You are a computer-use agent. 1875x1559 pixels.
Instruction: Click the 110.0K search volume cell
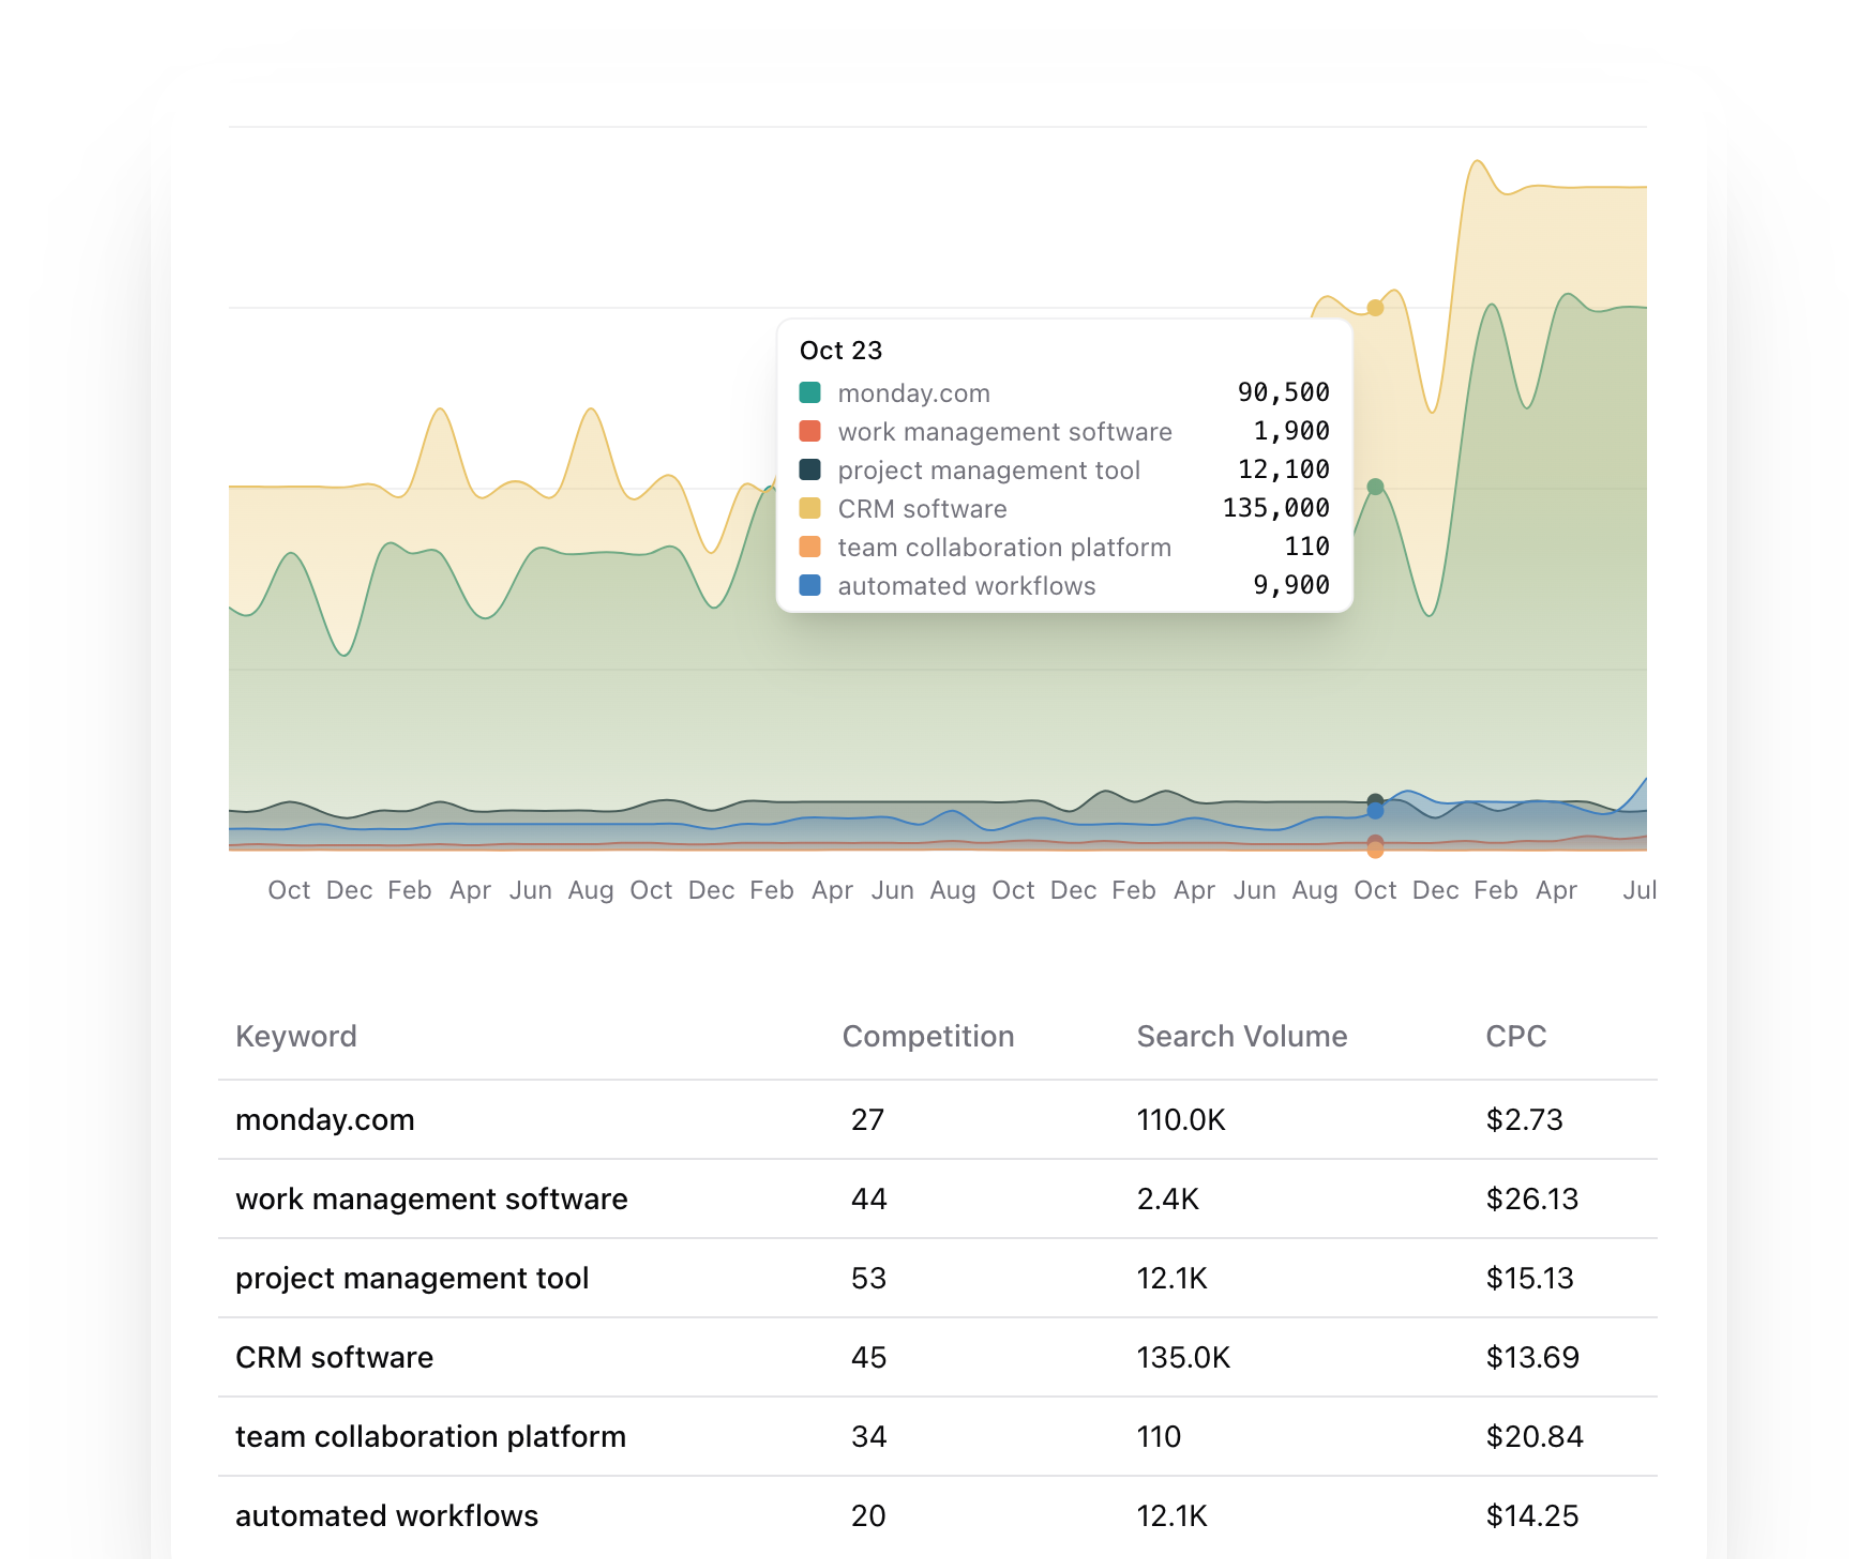coord(1181,1120)
